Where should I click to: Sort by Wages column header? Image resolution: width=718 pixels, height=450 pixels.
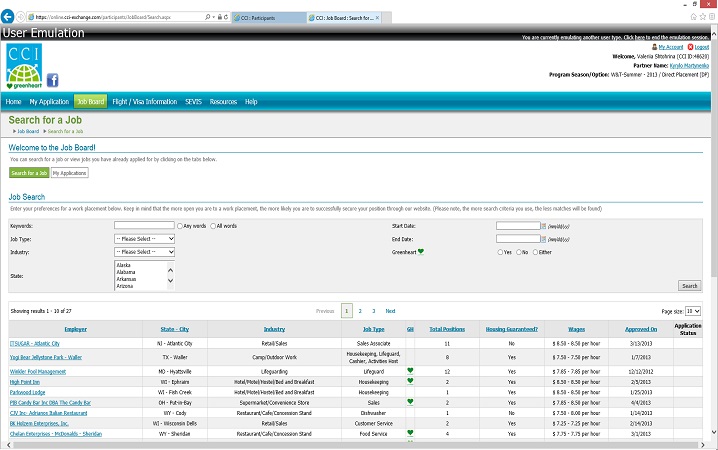click(x=577, y=329)
